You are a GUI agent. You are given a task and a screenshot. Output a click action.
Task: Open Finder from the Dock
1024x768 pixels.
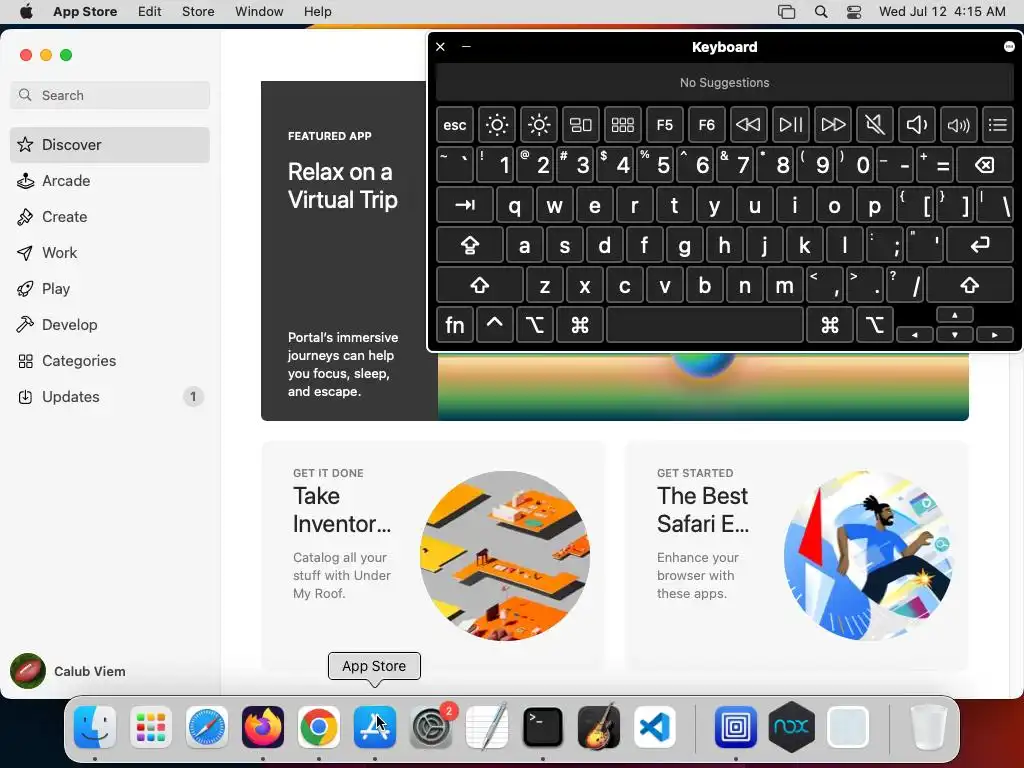point(95,727)
